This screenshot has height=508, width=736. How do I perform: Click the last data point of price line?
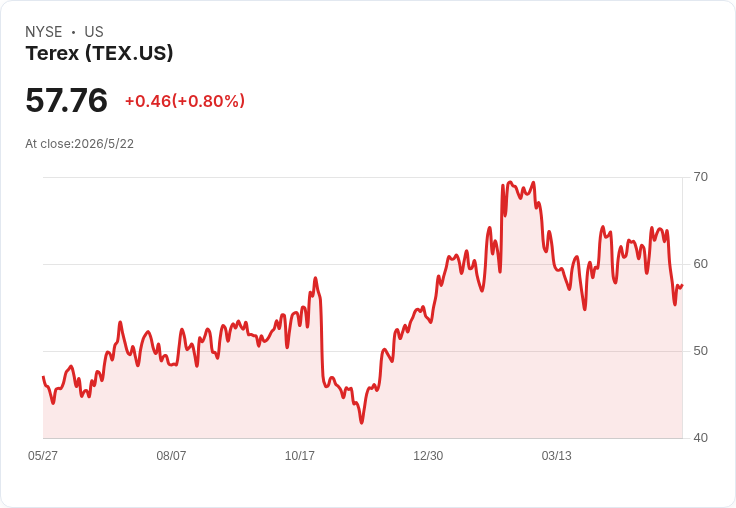pyautogui.click(x=682, y=285)
